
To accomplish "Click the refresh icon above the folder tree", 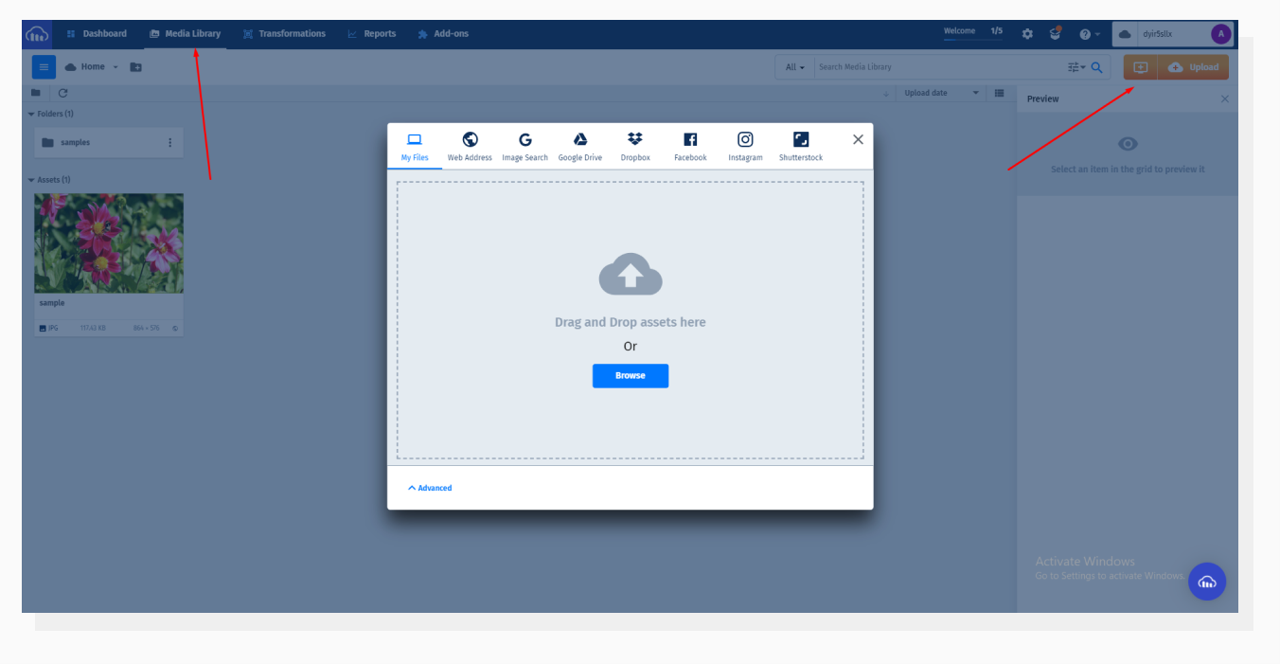I will (63, 93).
